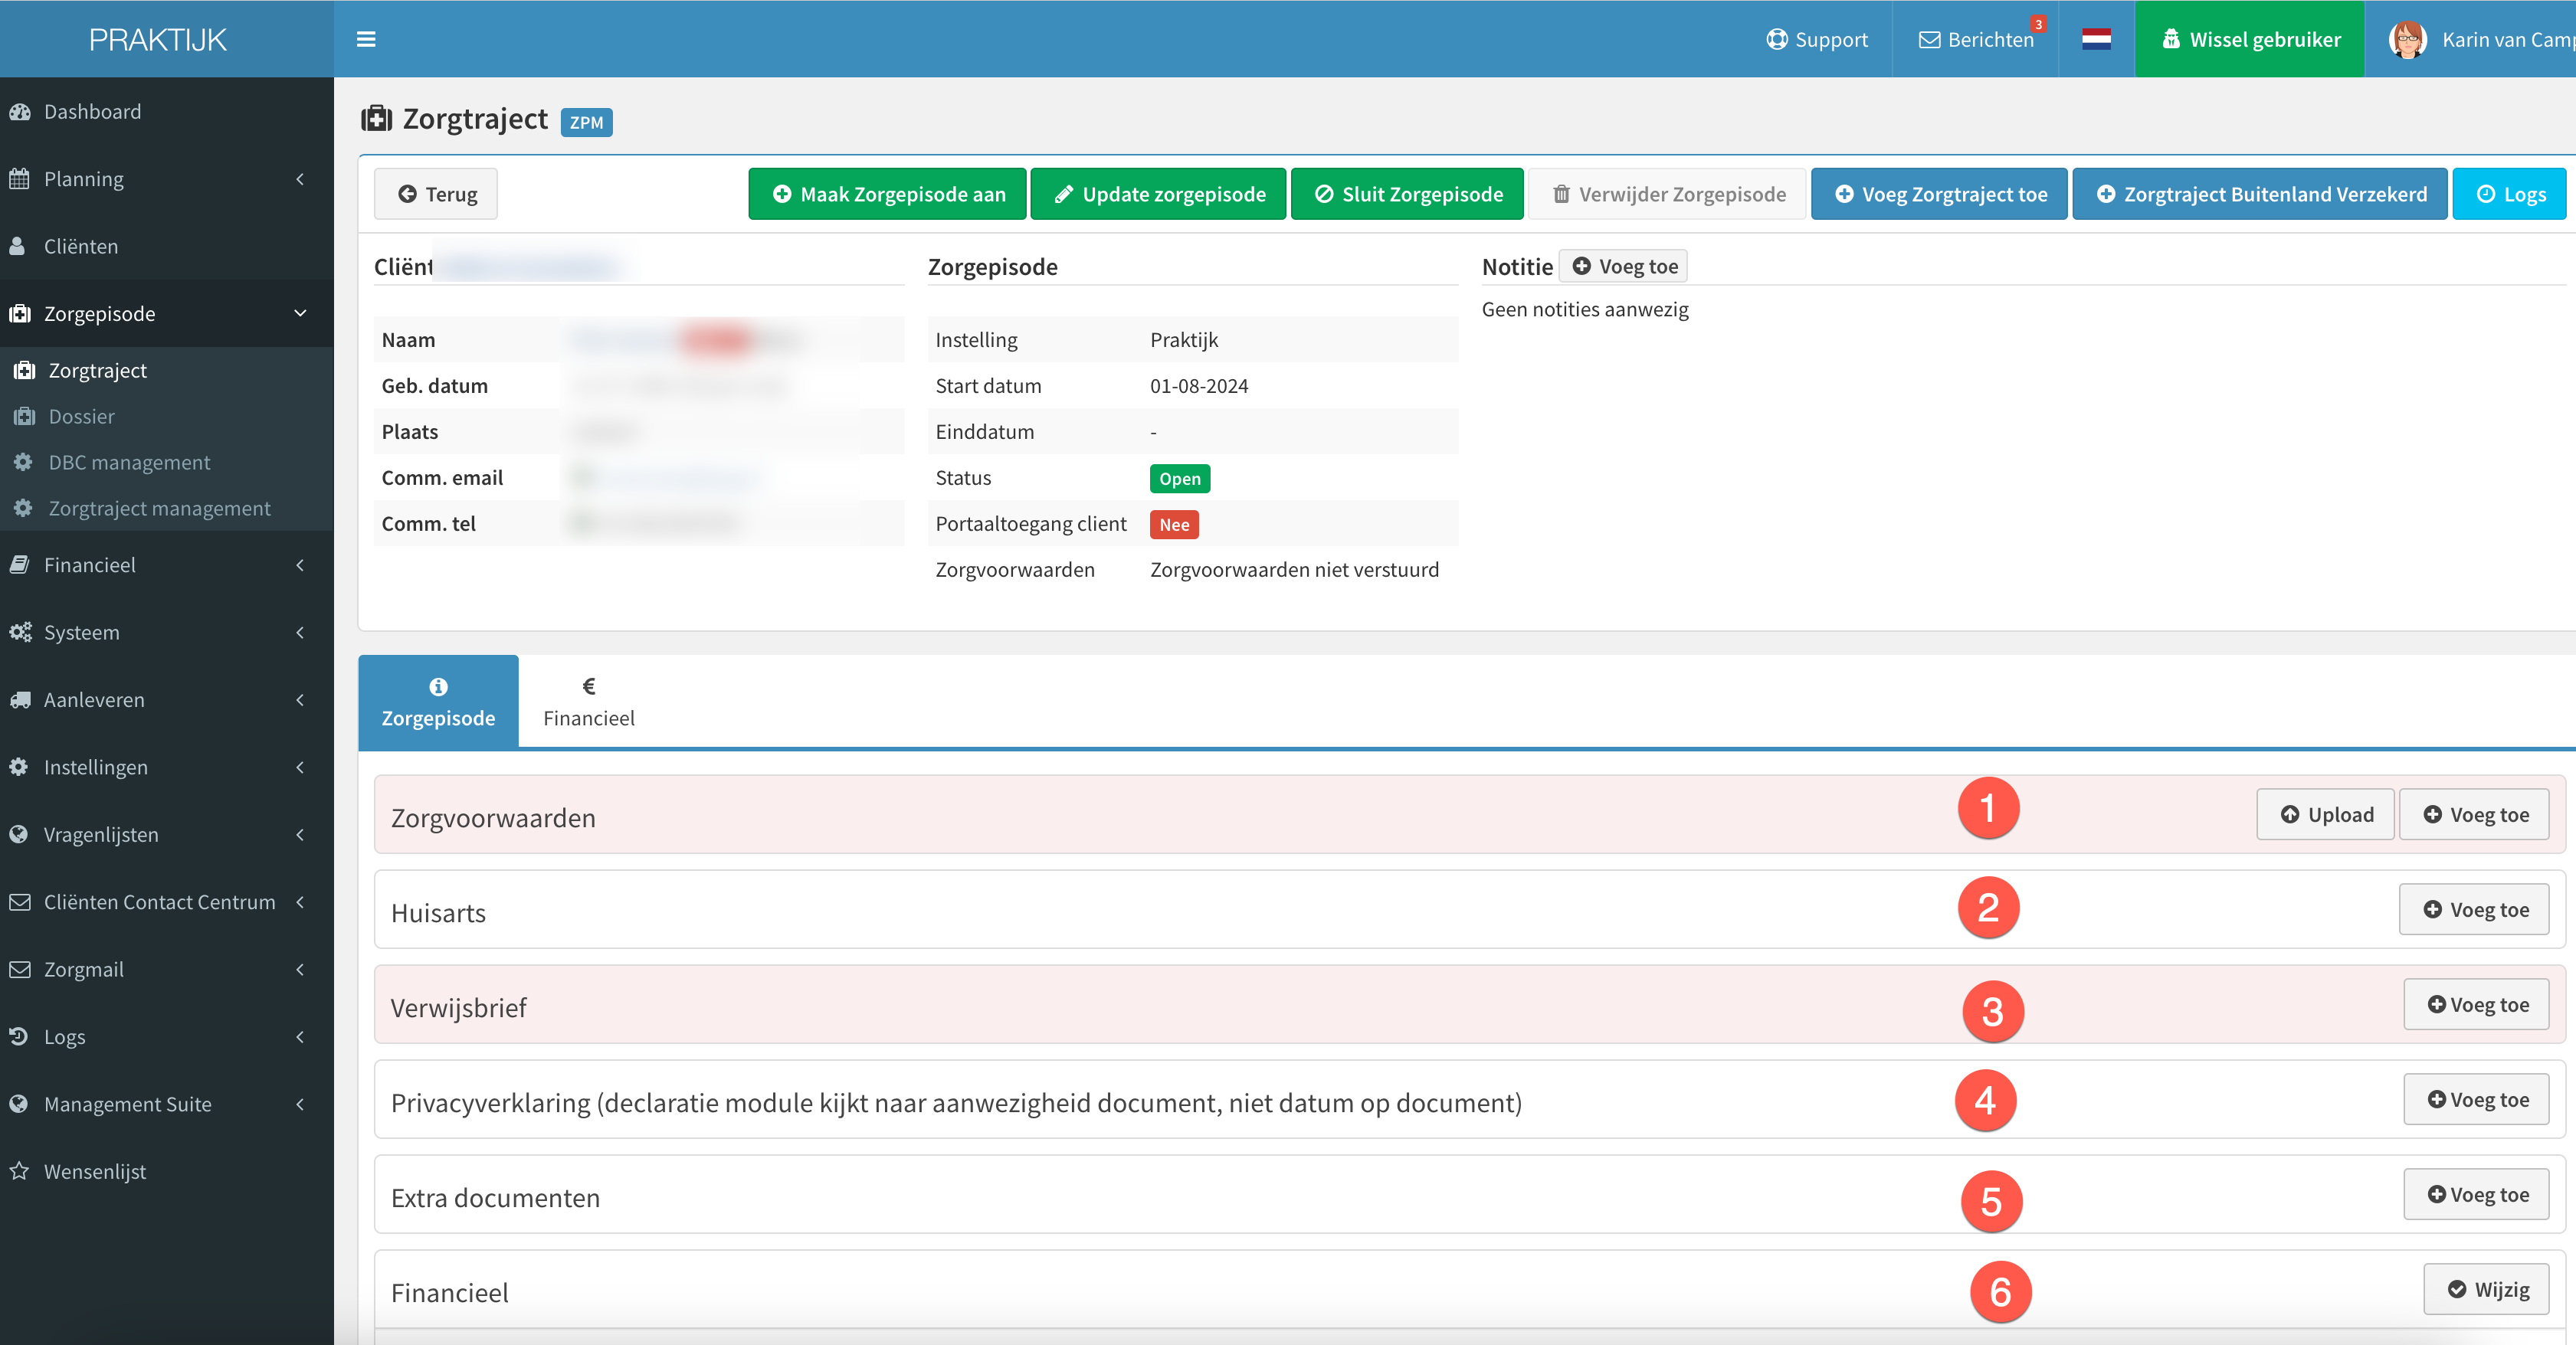This screenshot has width=2576, height=1345.
Task: Click Verwijder Zorgepisode button
Action: pos(1668,194)
